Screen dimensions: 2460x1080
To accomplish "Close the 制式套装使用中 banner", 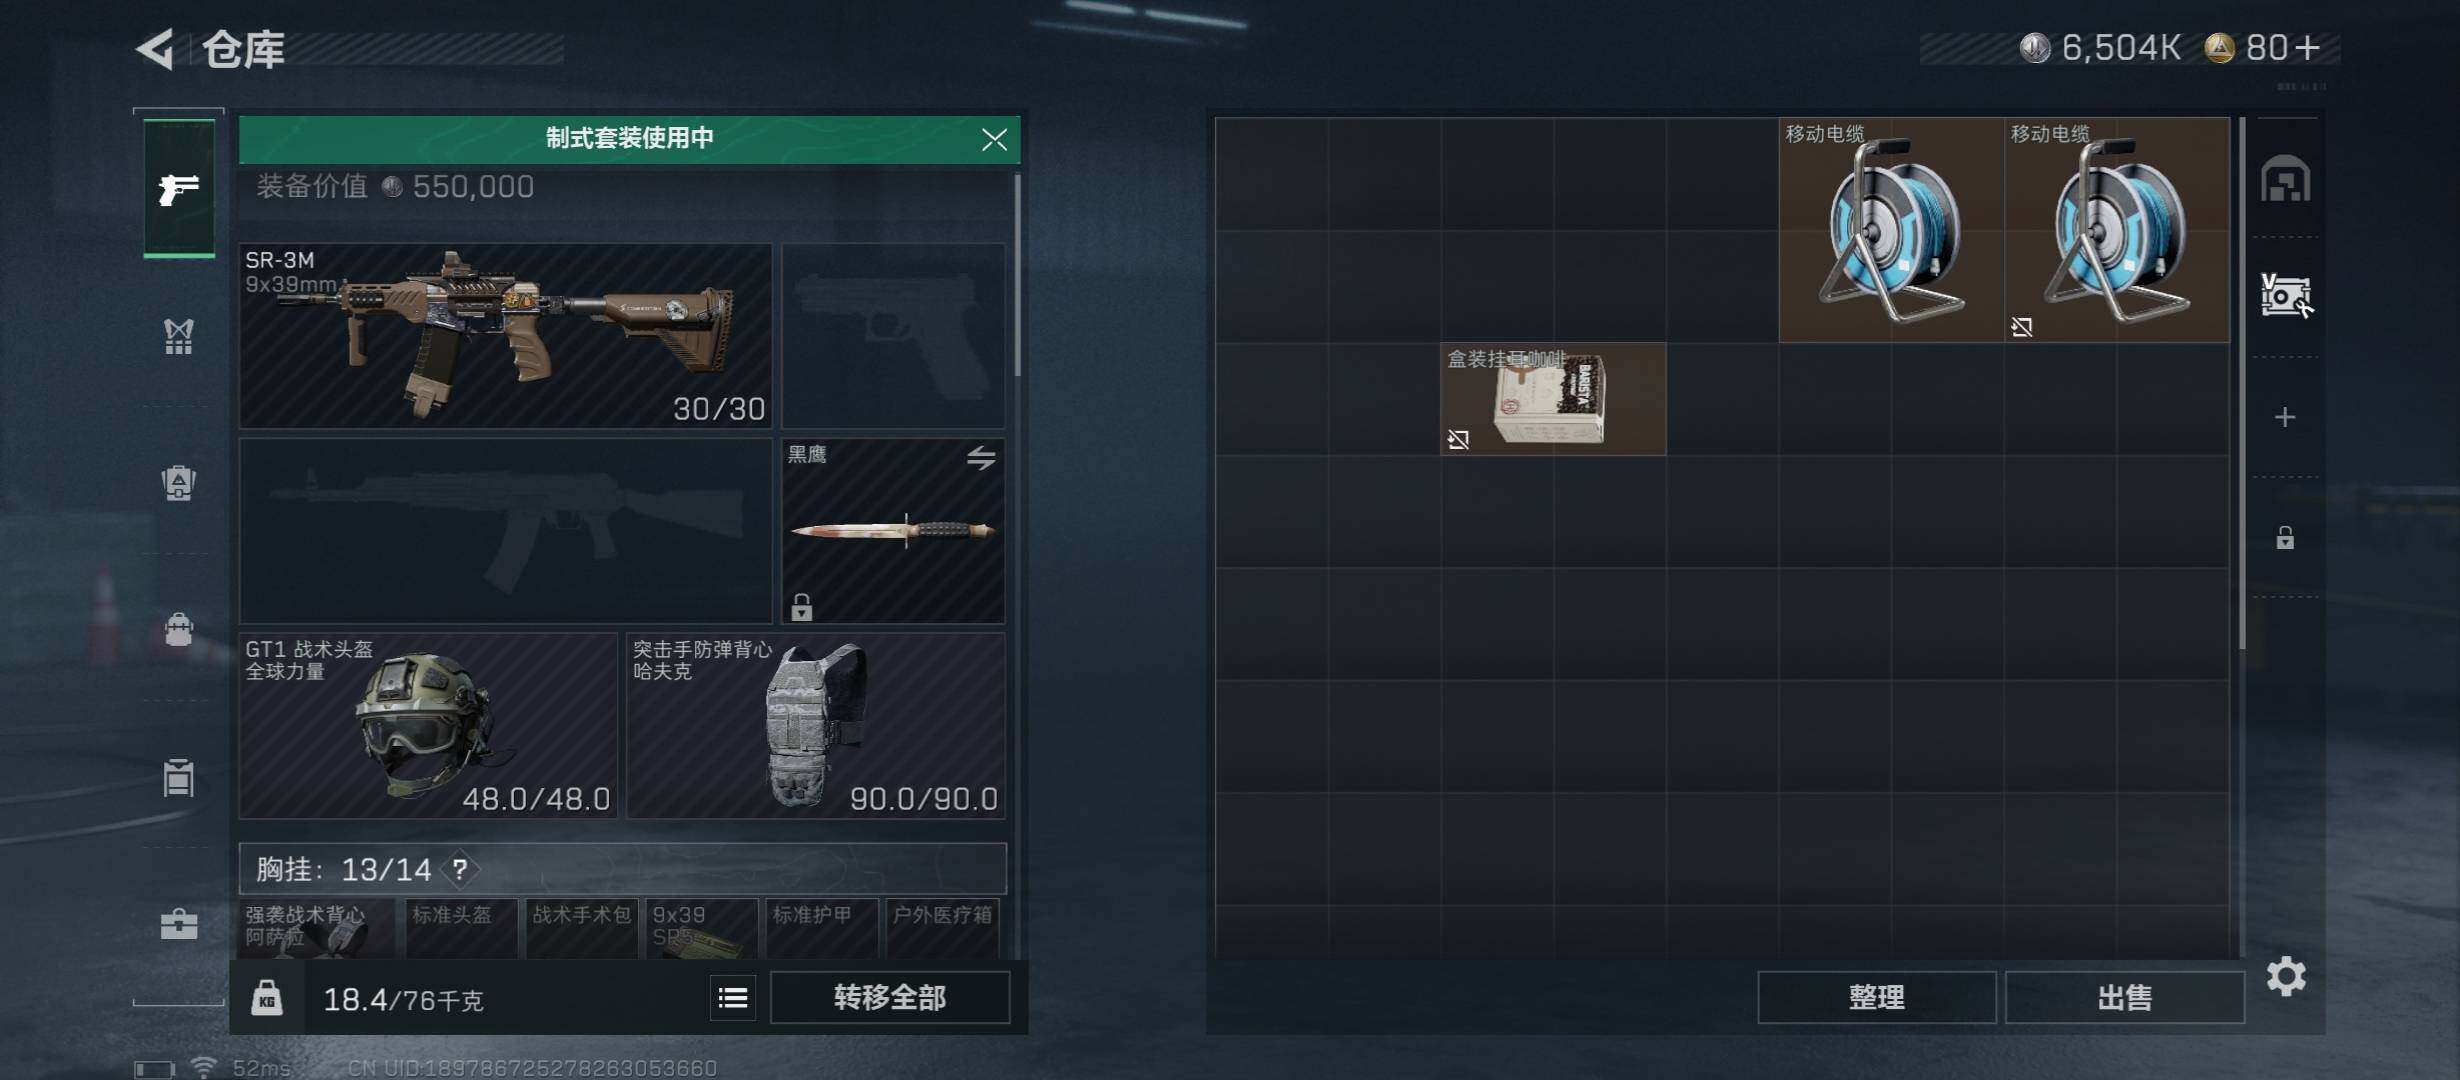I will pyautogui.click(x=994, y=139).
